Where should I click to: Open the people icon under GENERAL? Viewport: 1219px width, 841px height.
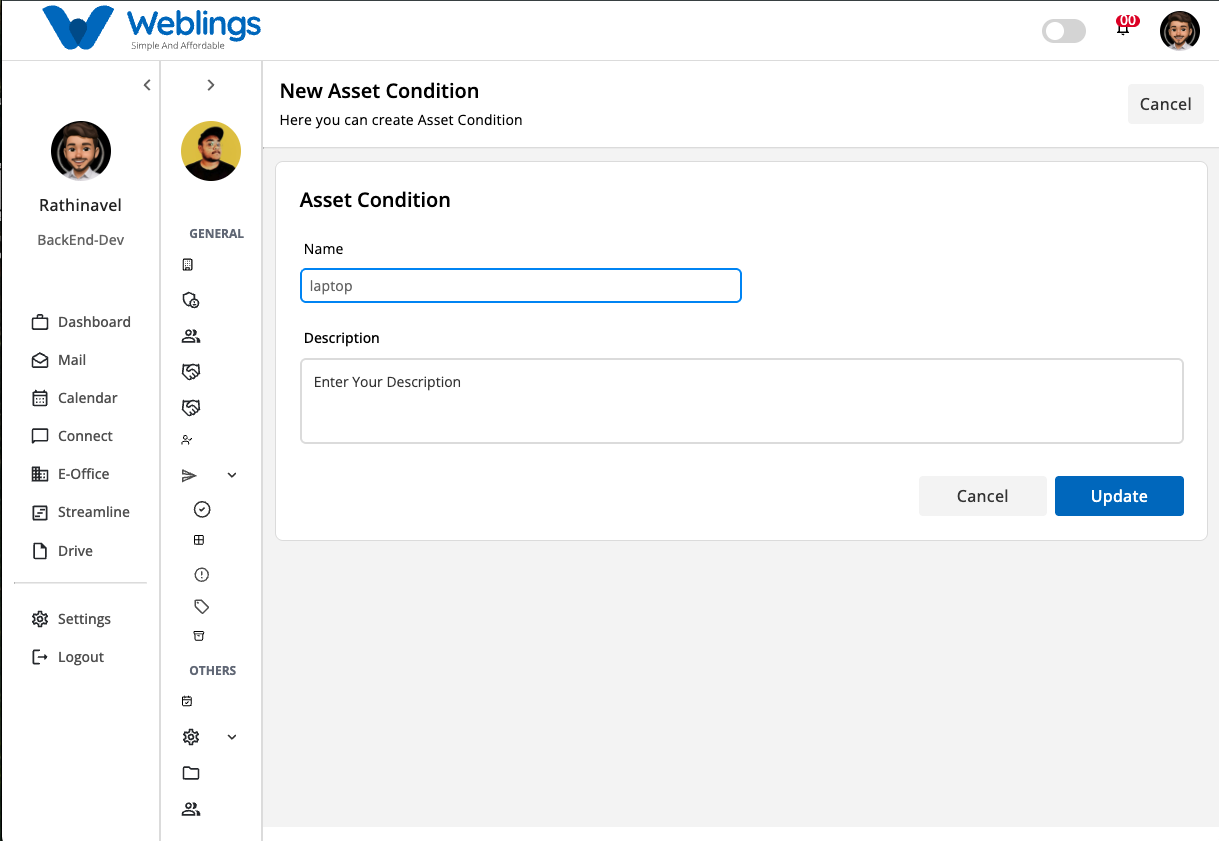pyautogui.click(x=191, y=336)
